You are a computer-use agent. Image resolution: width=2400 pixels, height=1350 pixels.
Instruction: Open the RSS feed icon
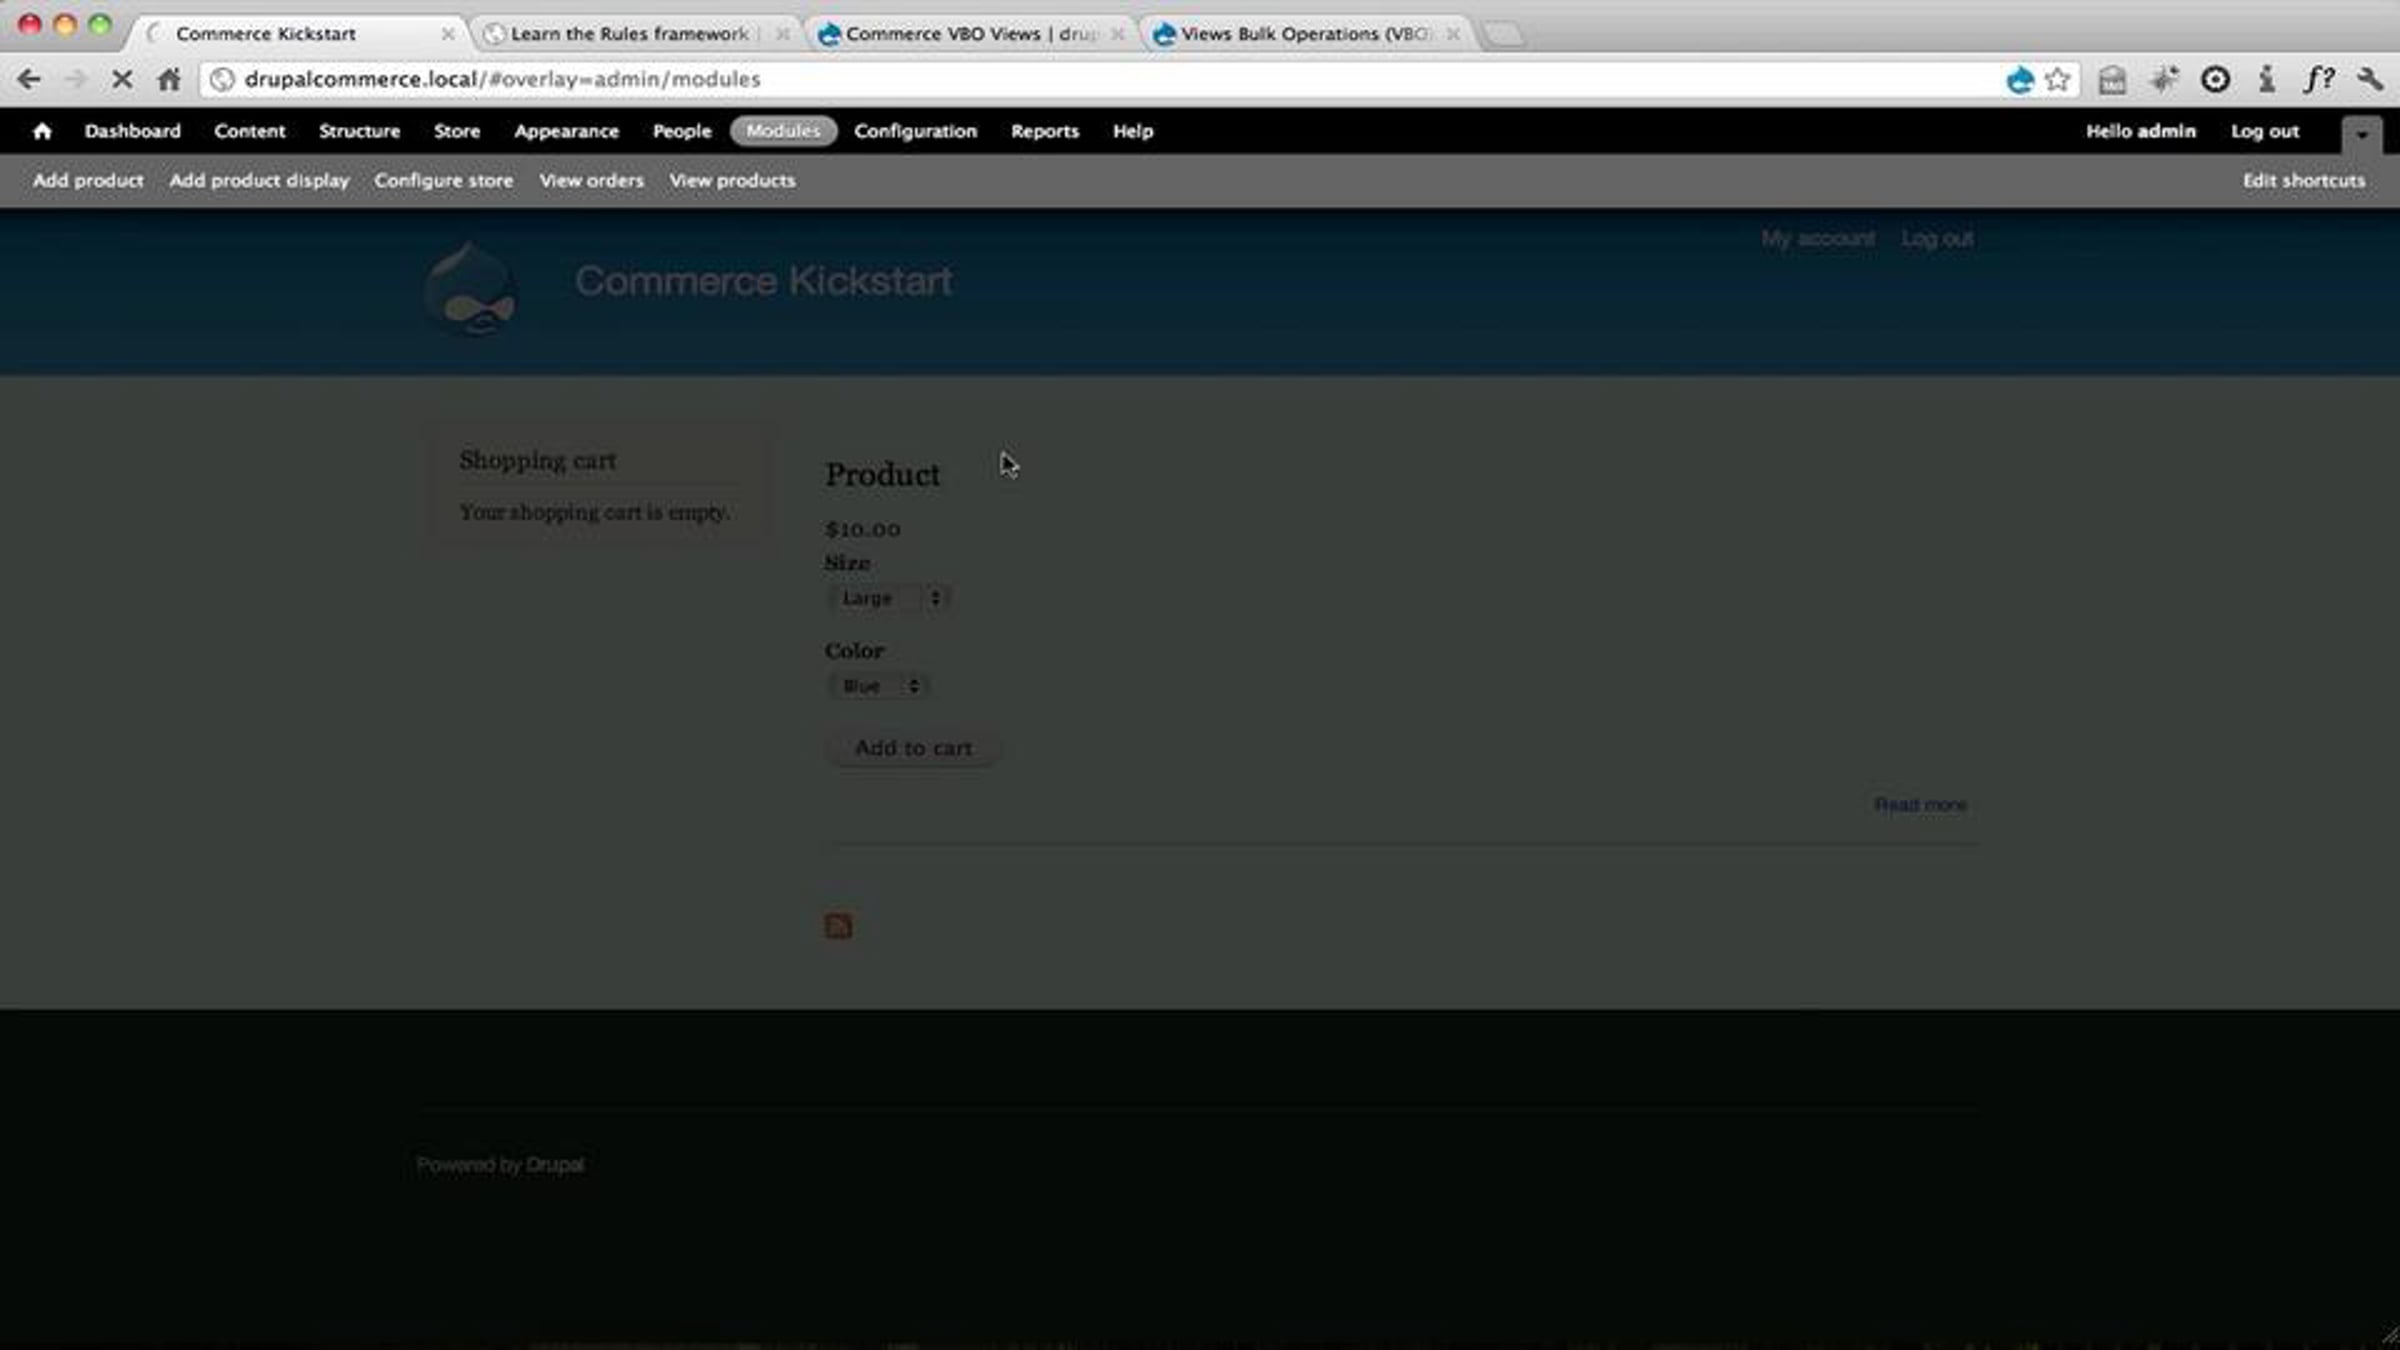(838, 925)
